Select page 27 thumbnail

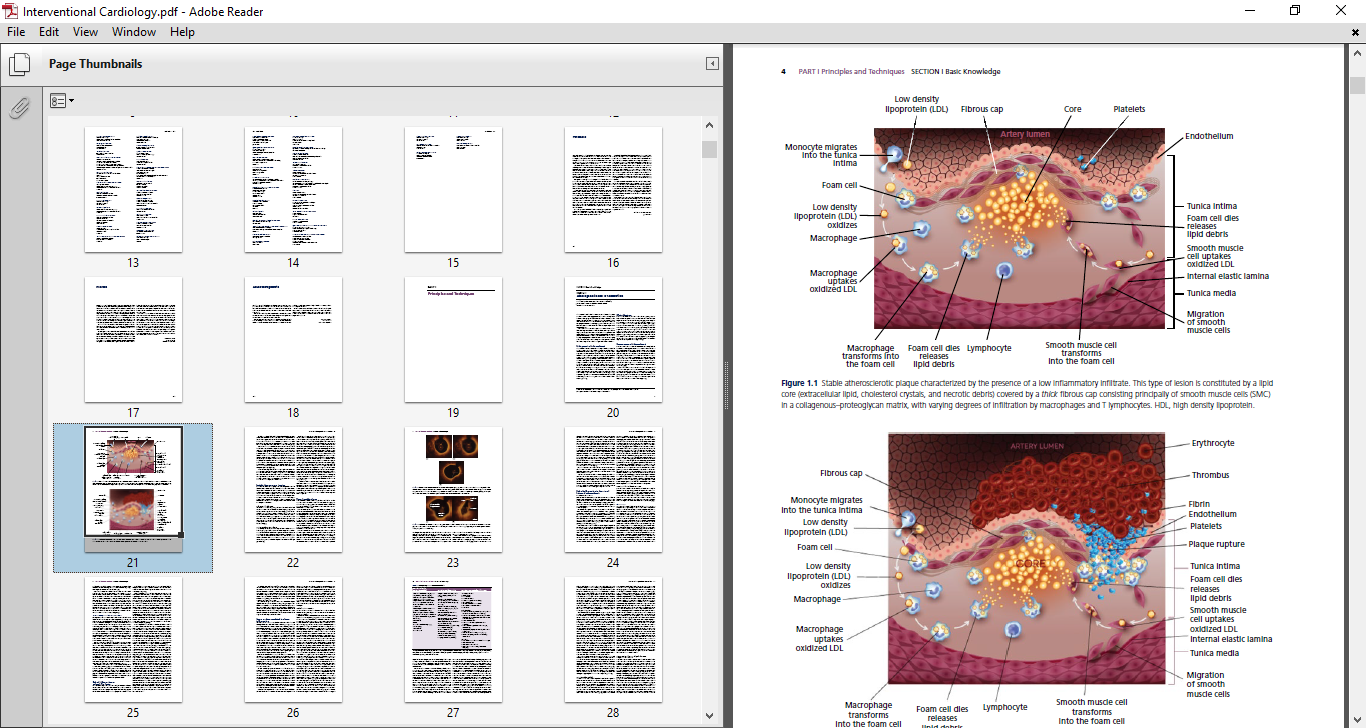coord(453,639)
